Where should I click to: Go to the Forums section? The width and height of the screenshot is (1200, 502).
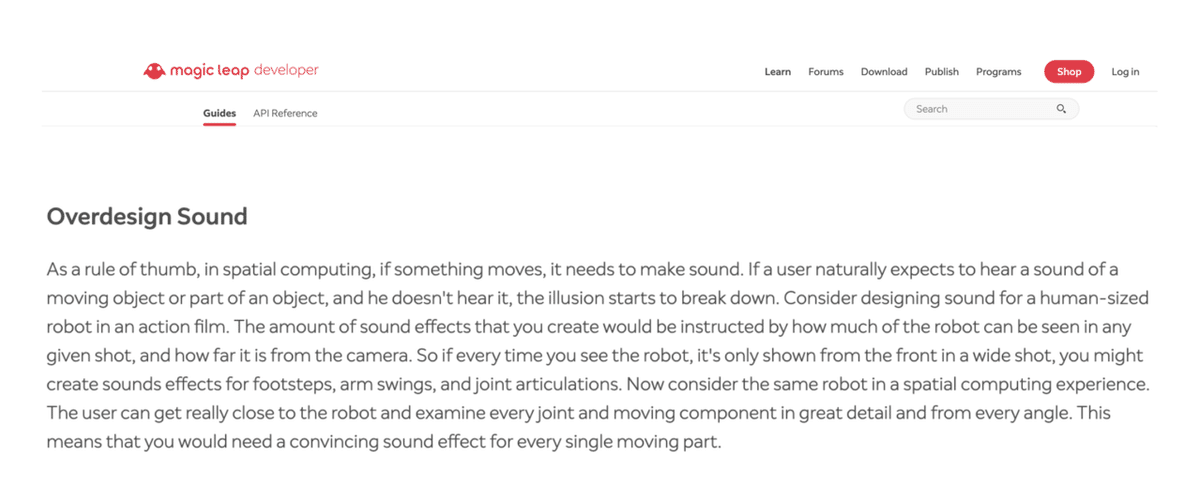coord(826,72)
